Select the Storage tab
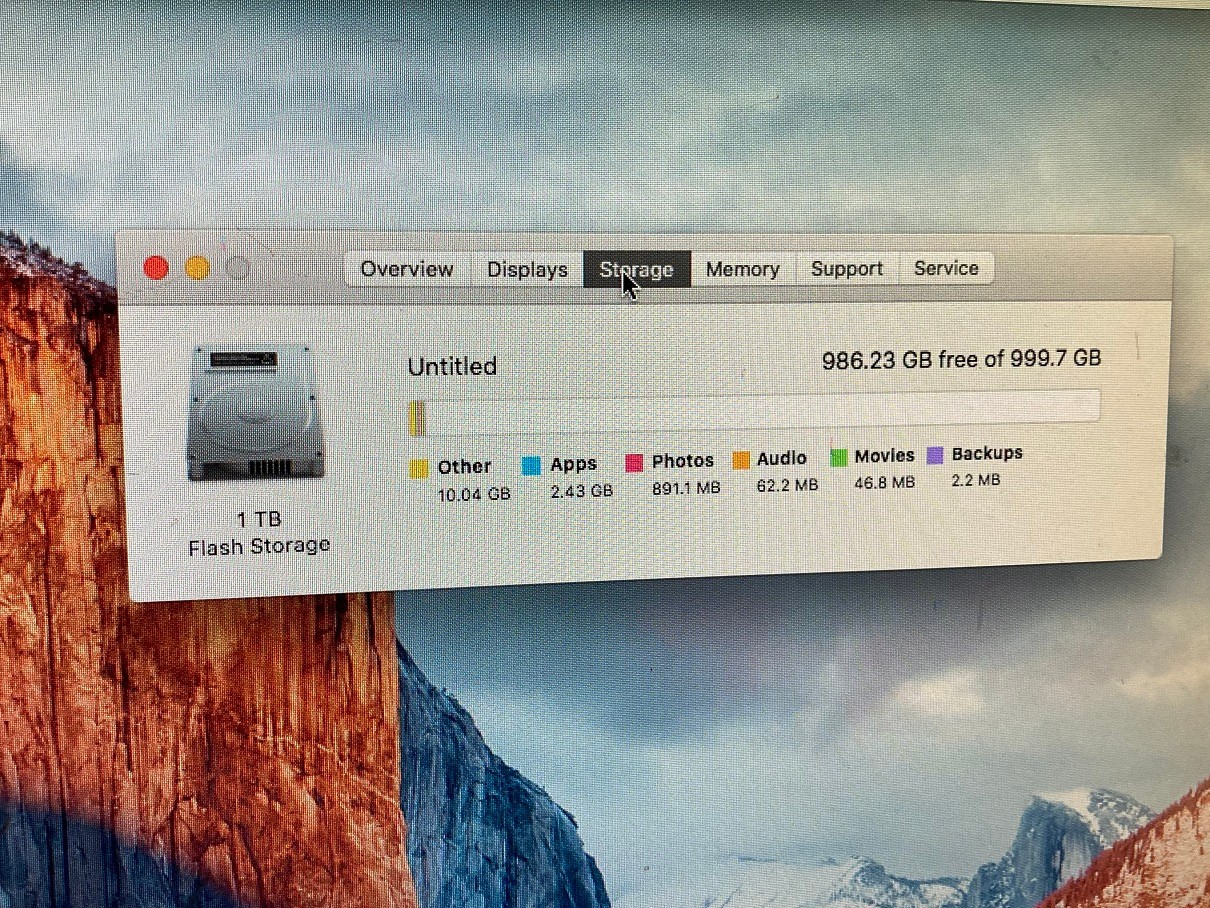This screenshot has height=908, width=1210. coord(637,269)
